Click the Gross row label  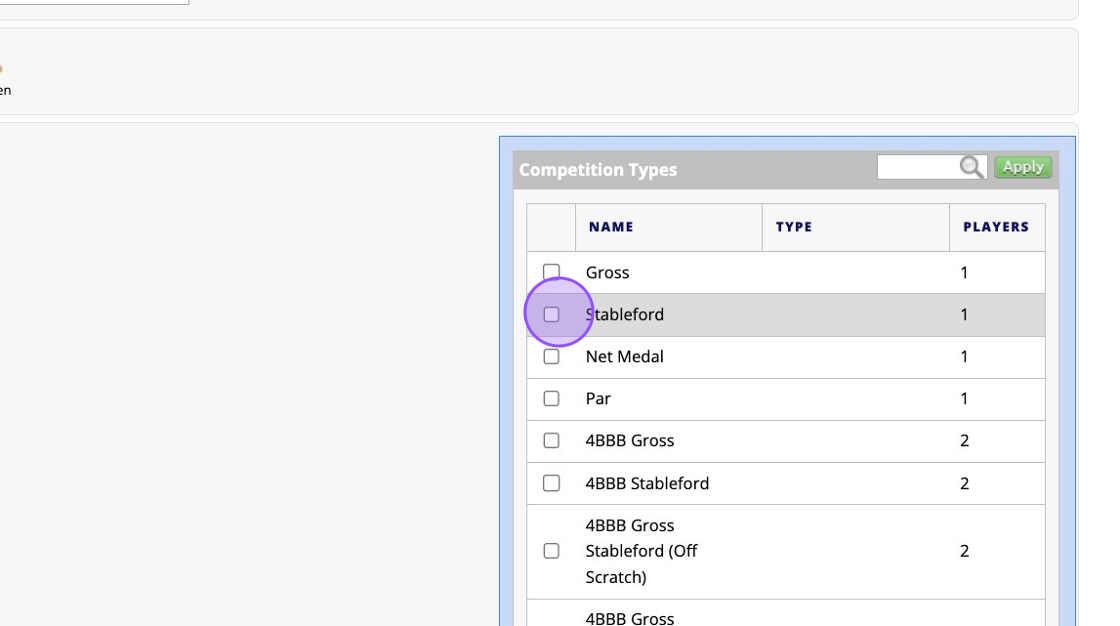coord(608,272)
